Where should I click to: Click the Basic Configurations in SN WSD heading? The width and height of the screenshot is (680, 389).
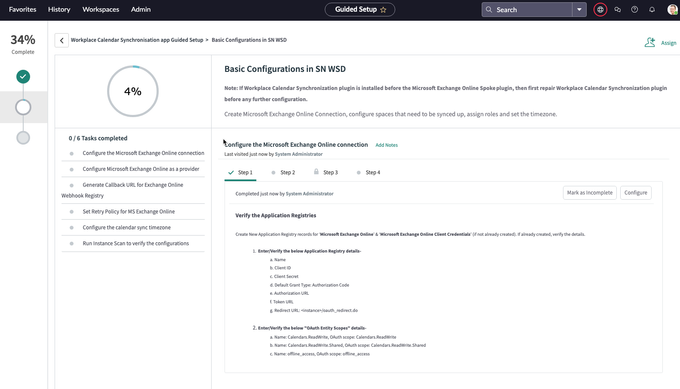(285, 69)
